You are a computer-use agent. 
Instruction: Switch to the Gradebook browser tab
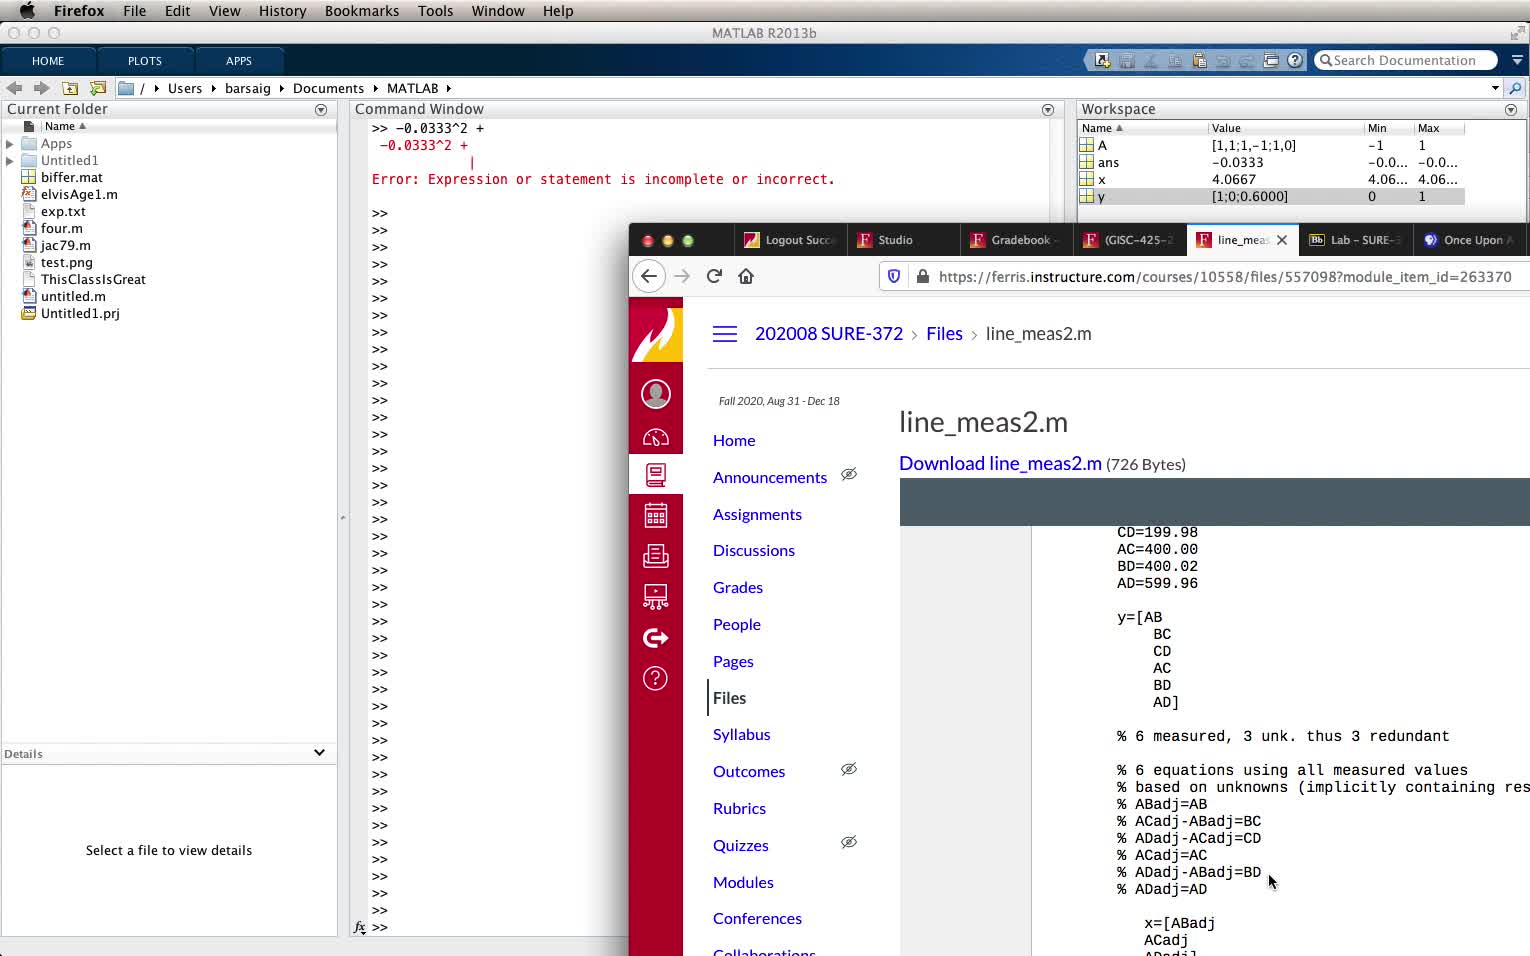click(x=1016, y=240)
